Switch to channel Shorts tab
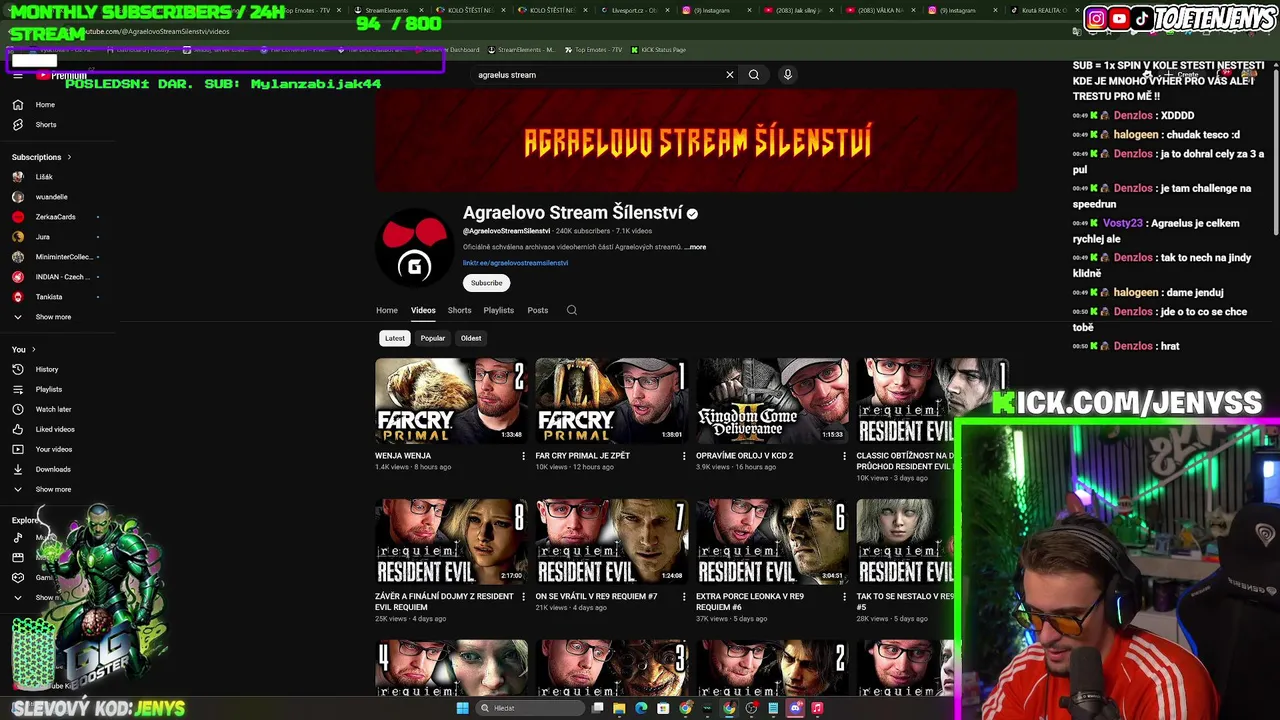Viewport: 1280px width, 720px height. pyautogui.click(x=459, y=310)
